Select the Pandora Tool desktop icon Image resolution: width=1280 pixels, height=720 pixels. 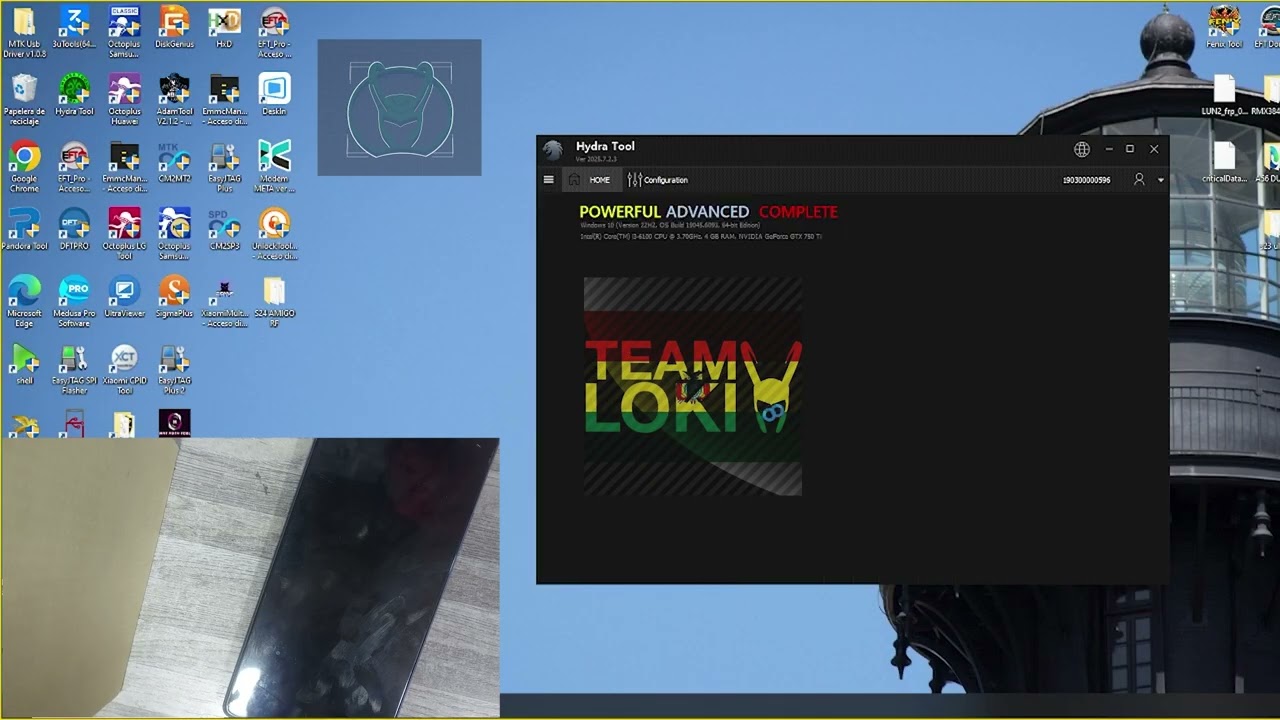coord(25,229)
